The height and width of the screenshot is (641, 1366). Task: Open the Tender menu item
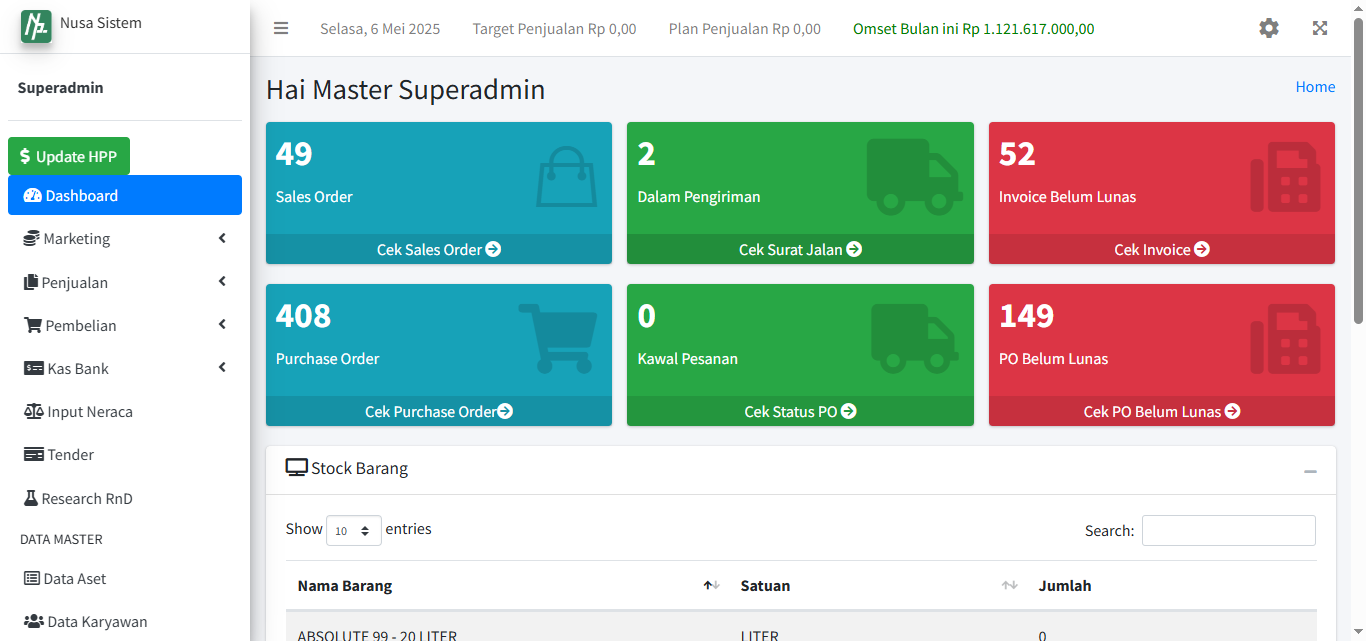[x=70, y=455]
